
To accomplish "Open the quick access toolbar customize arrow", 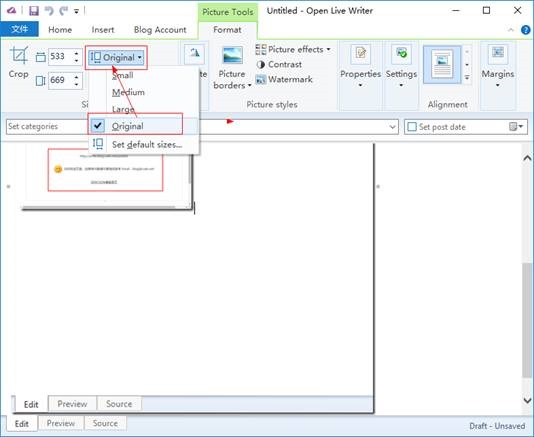I will 77,12.
